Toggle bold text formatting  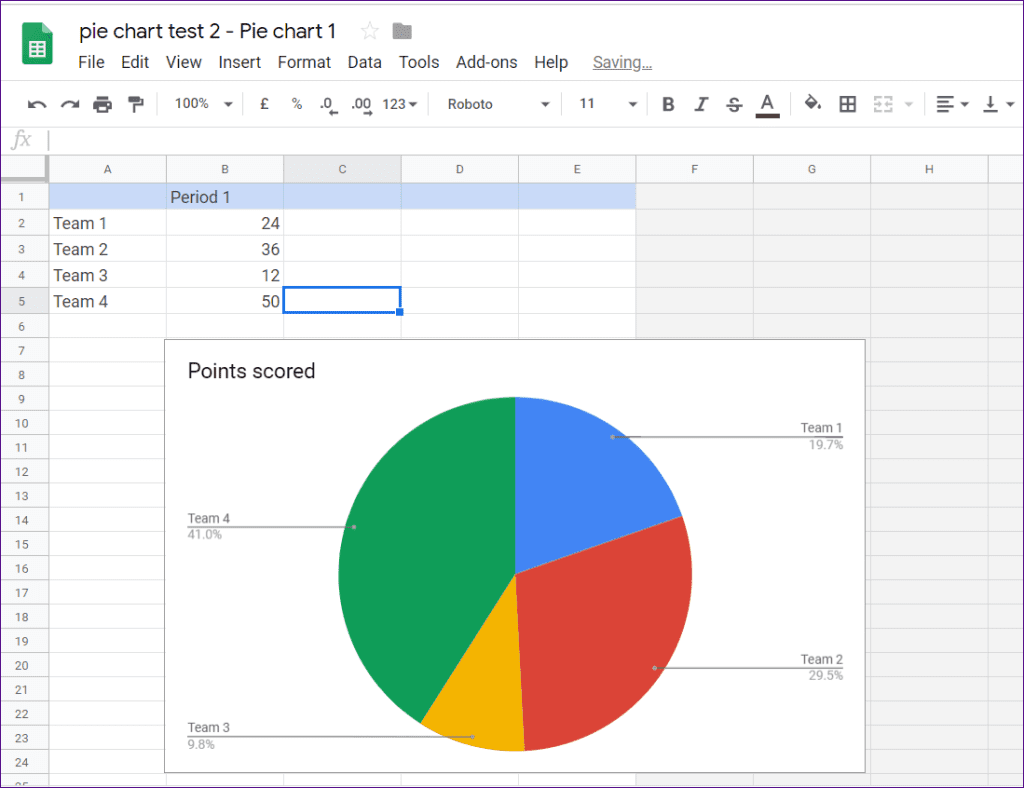(668, 104)
